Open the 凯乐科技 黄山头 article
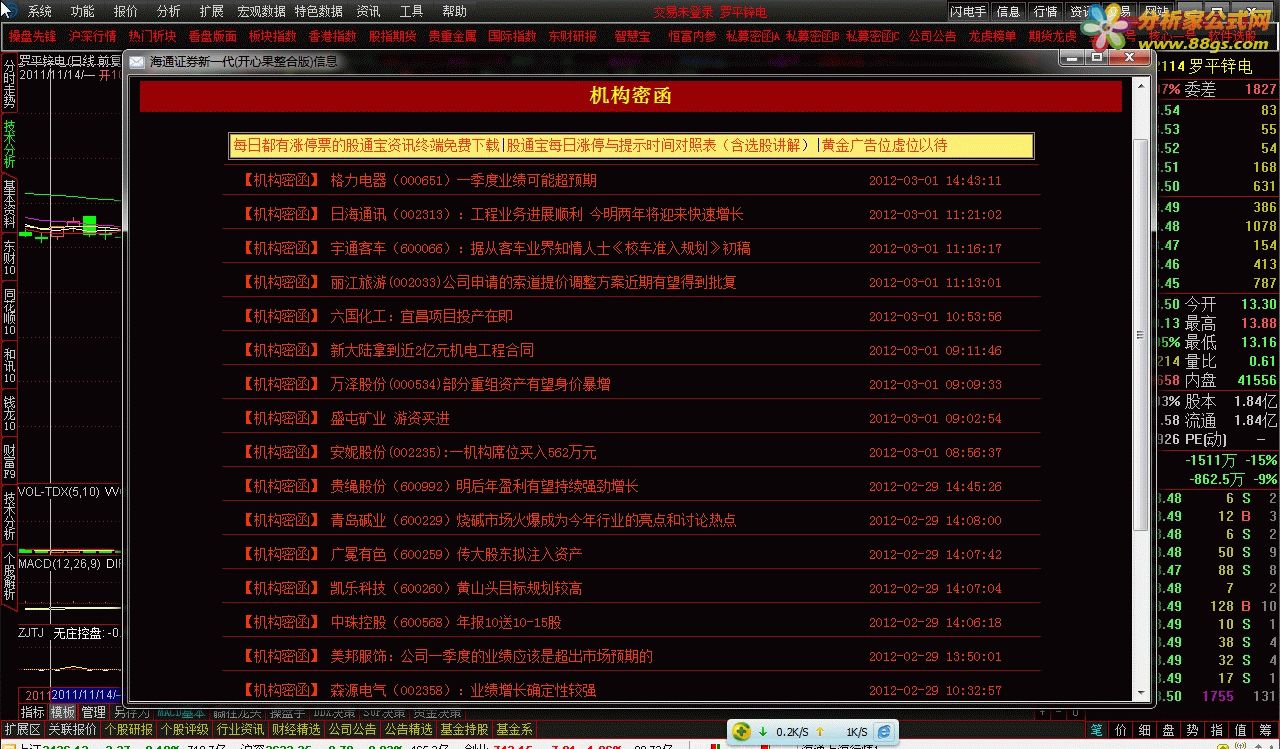 coord(456,589)
